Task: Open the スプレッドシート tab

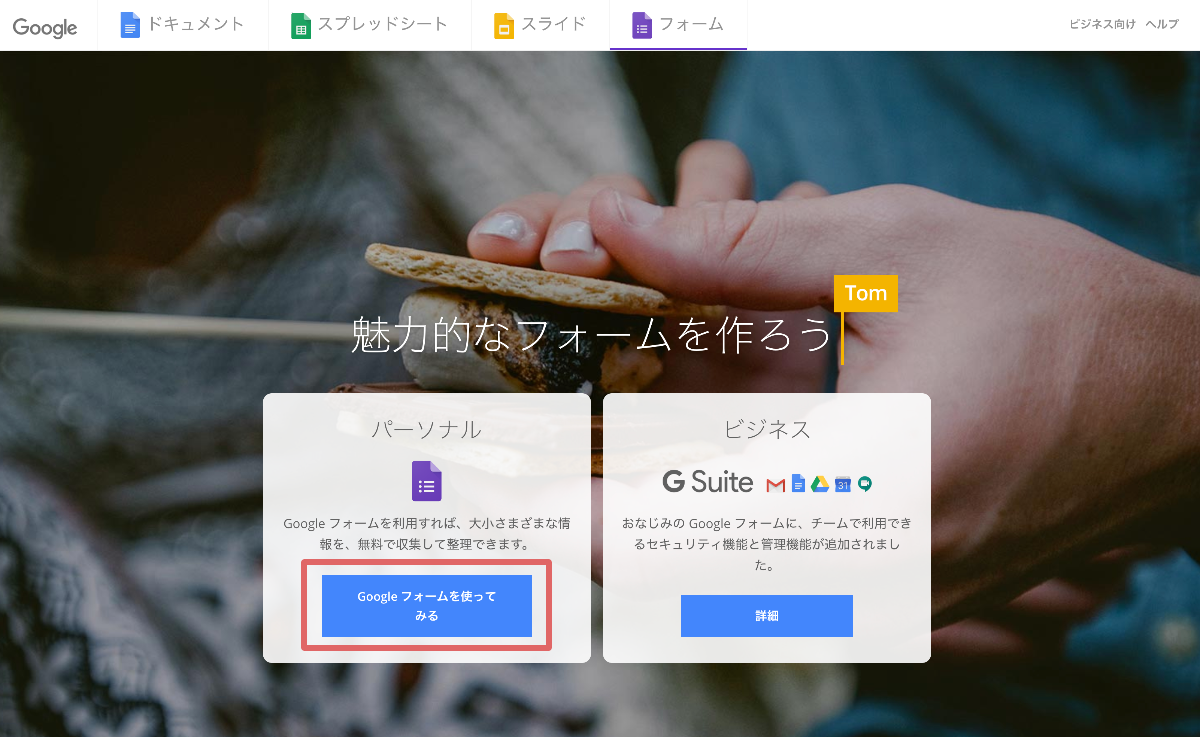Action: pos(370,25)
